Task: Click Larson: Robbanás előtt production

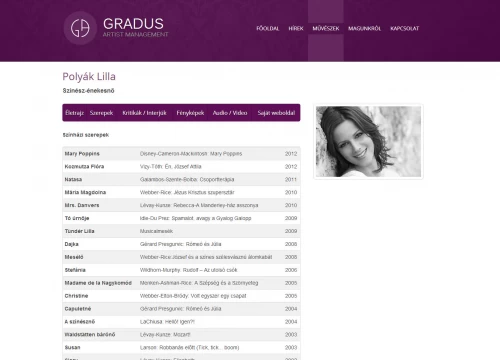Action: pos(190,348)
